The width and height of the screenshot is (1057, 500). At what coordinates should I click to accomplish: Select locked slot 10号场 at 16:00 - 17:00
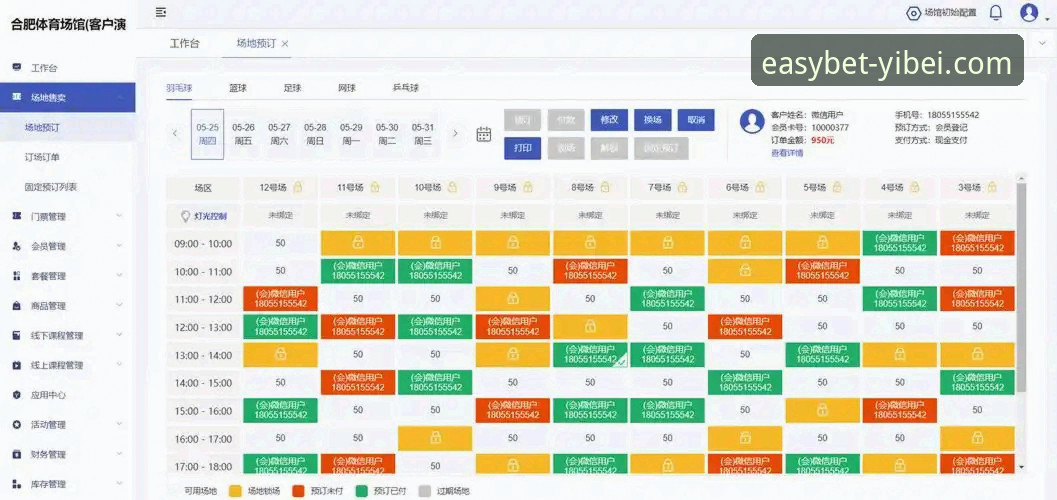435,439
